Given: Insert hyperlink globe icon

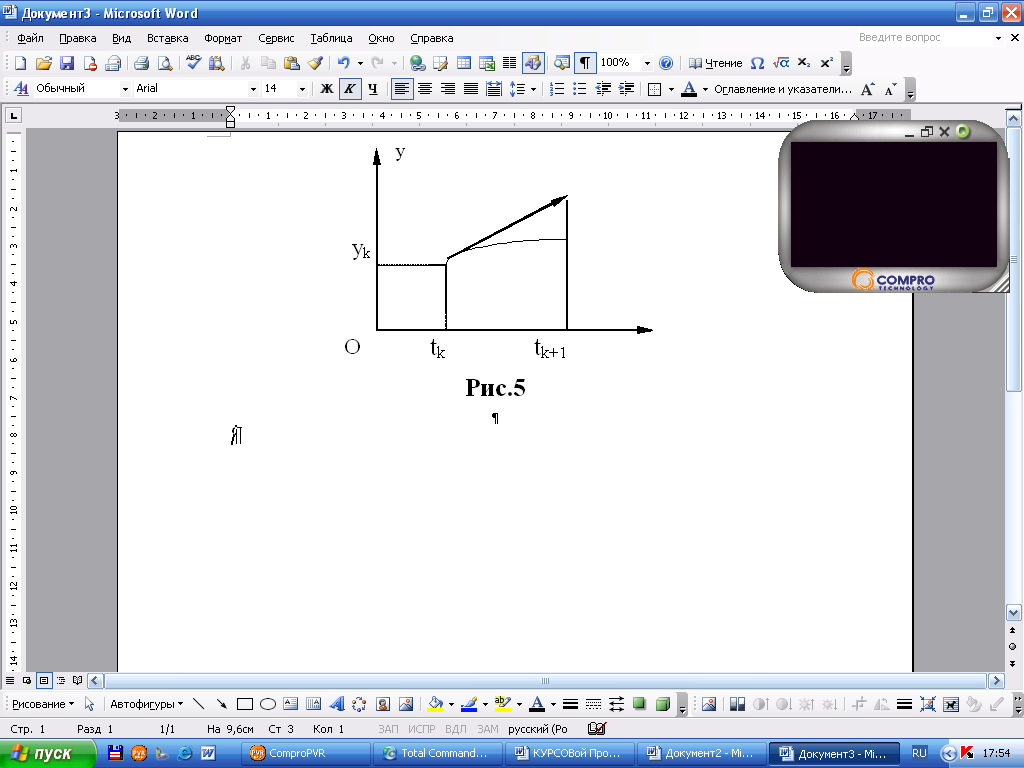Looking at the screenshot, I should click(417, 63).
